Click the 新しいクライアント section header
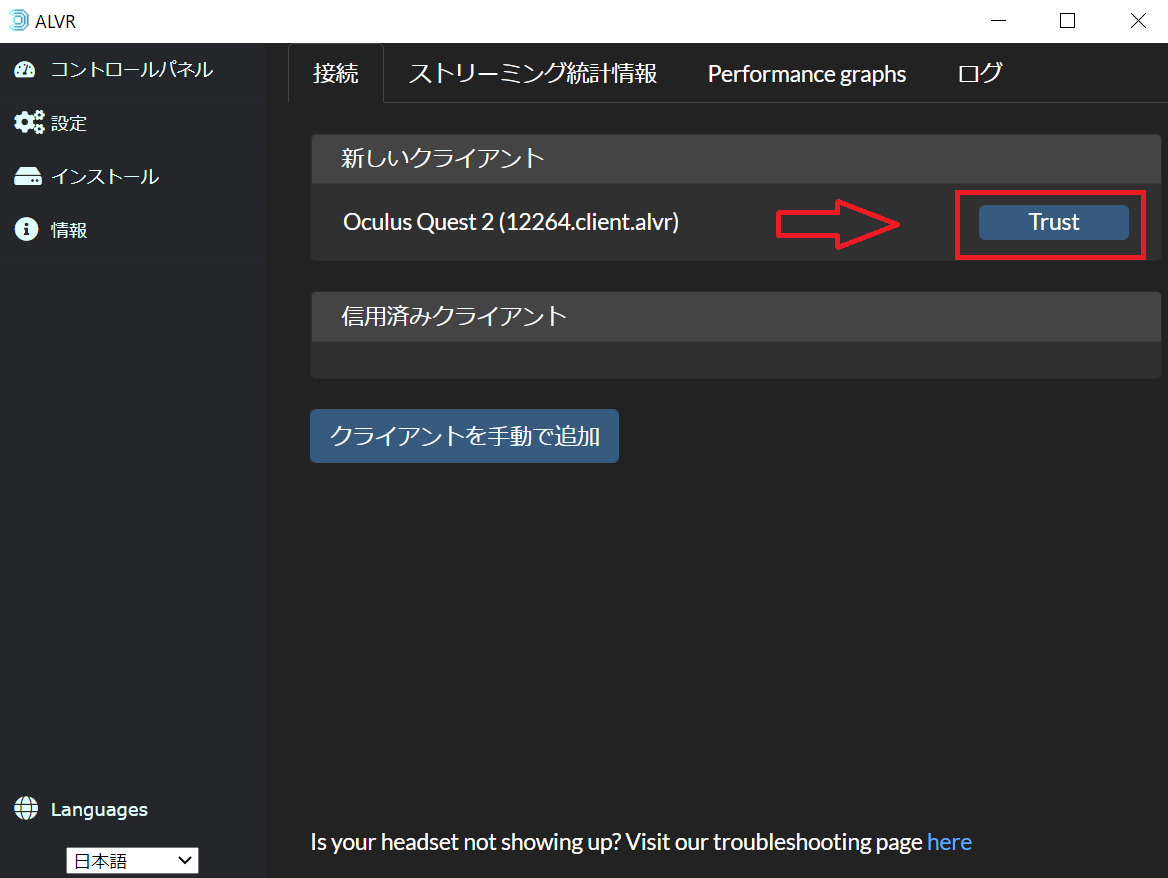 [736, 159]
